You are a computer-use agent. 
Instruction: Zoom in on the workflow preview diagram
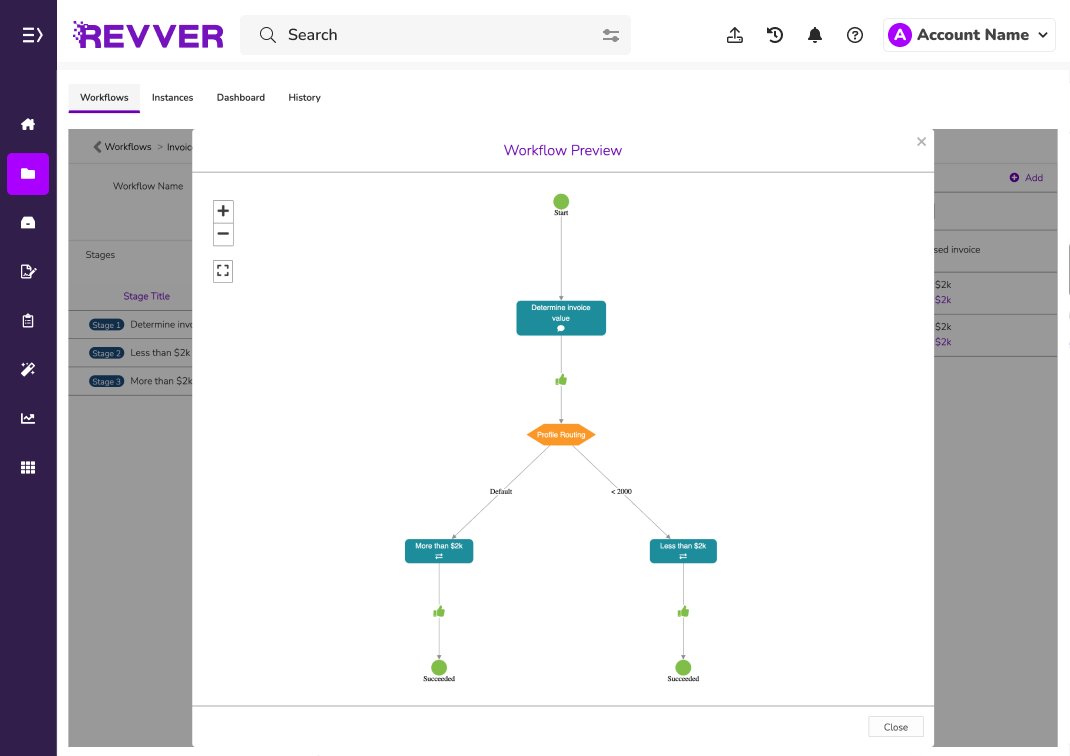pyautogui.click(x=223, y=211)
